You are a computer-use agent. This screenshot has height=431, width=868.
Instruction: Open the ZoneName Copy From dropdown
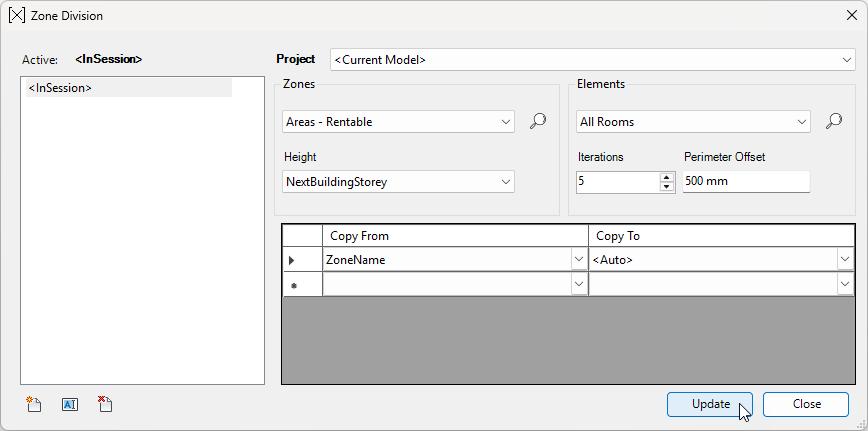click(x=578, y=260)
